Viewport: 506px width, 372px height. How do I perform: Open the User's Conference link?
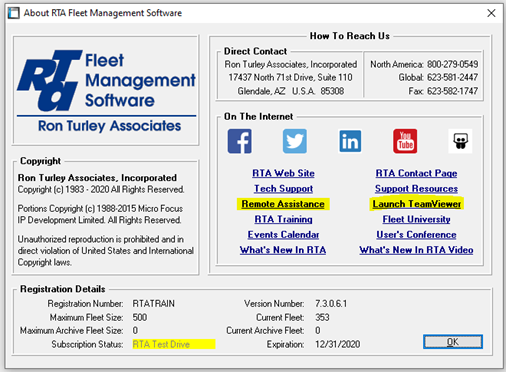pyautogui.click(x=416, y=235)
